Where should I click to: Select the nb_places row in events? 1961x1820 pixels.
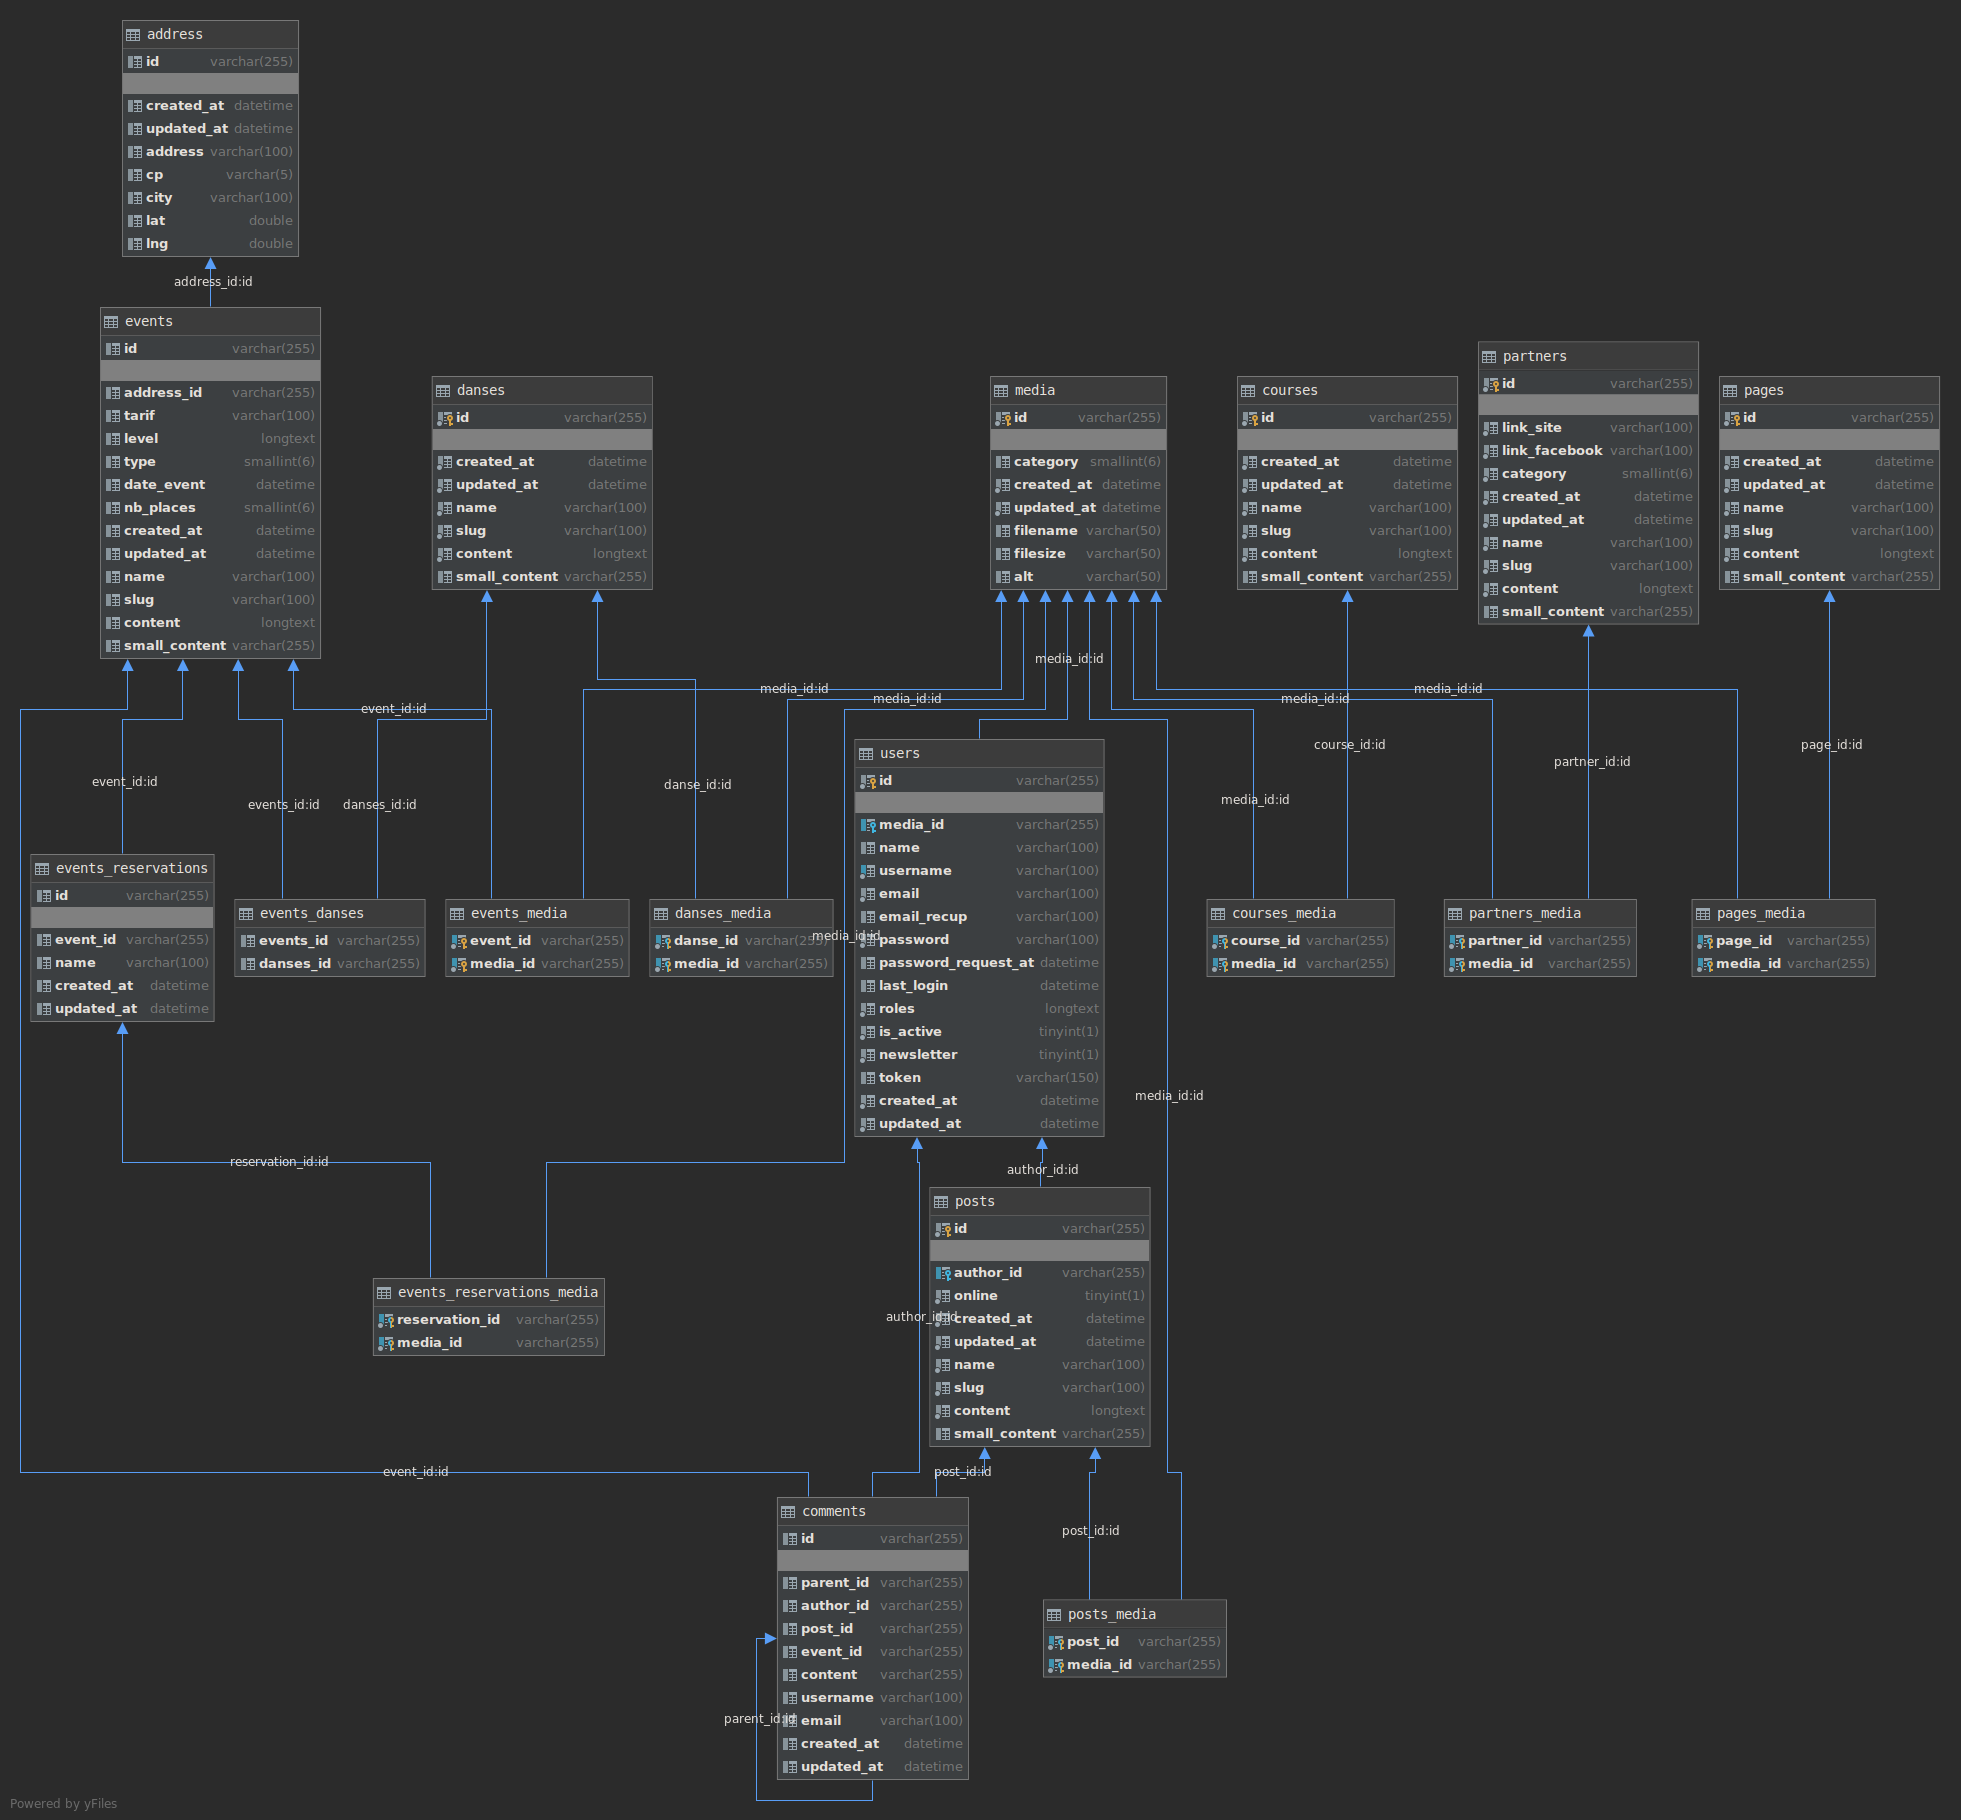[x=162, y=507]
